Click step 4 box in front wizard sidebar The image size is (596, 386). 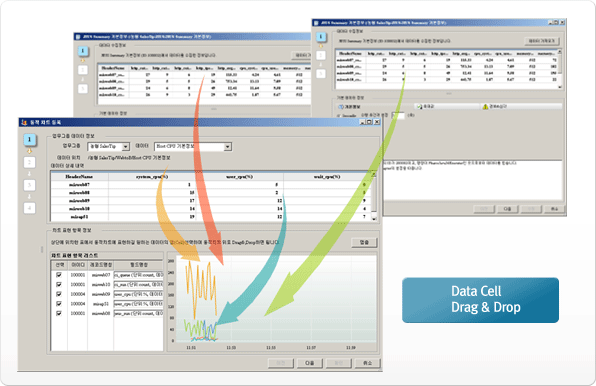29,208
